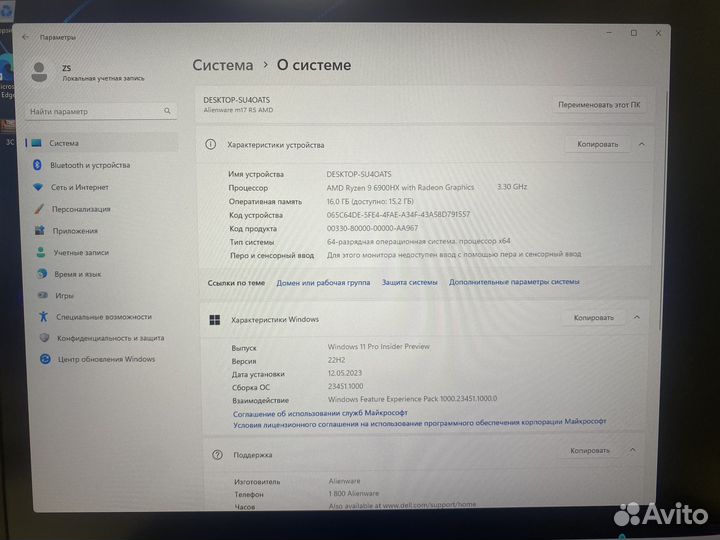The image size is (720, 540).
Task: Open the zs local account profile avatar
Action: [x=39, y=72]
